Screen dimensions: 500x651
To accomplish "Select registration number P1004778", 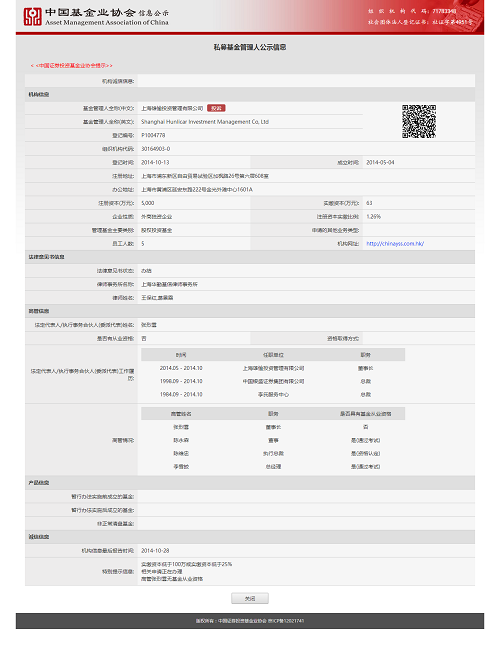I will pos(153,135).
